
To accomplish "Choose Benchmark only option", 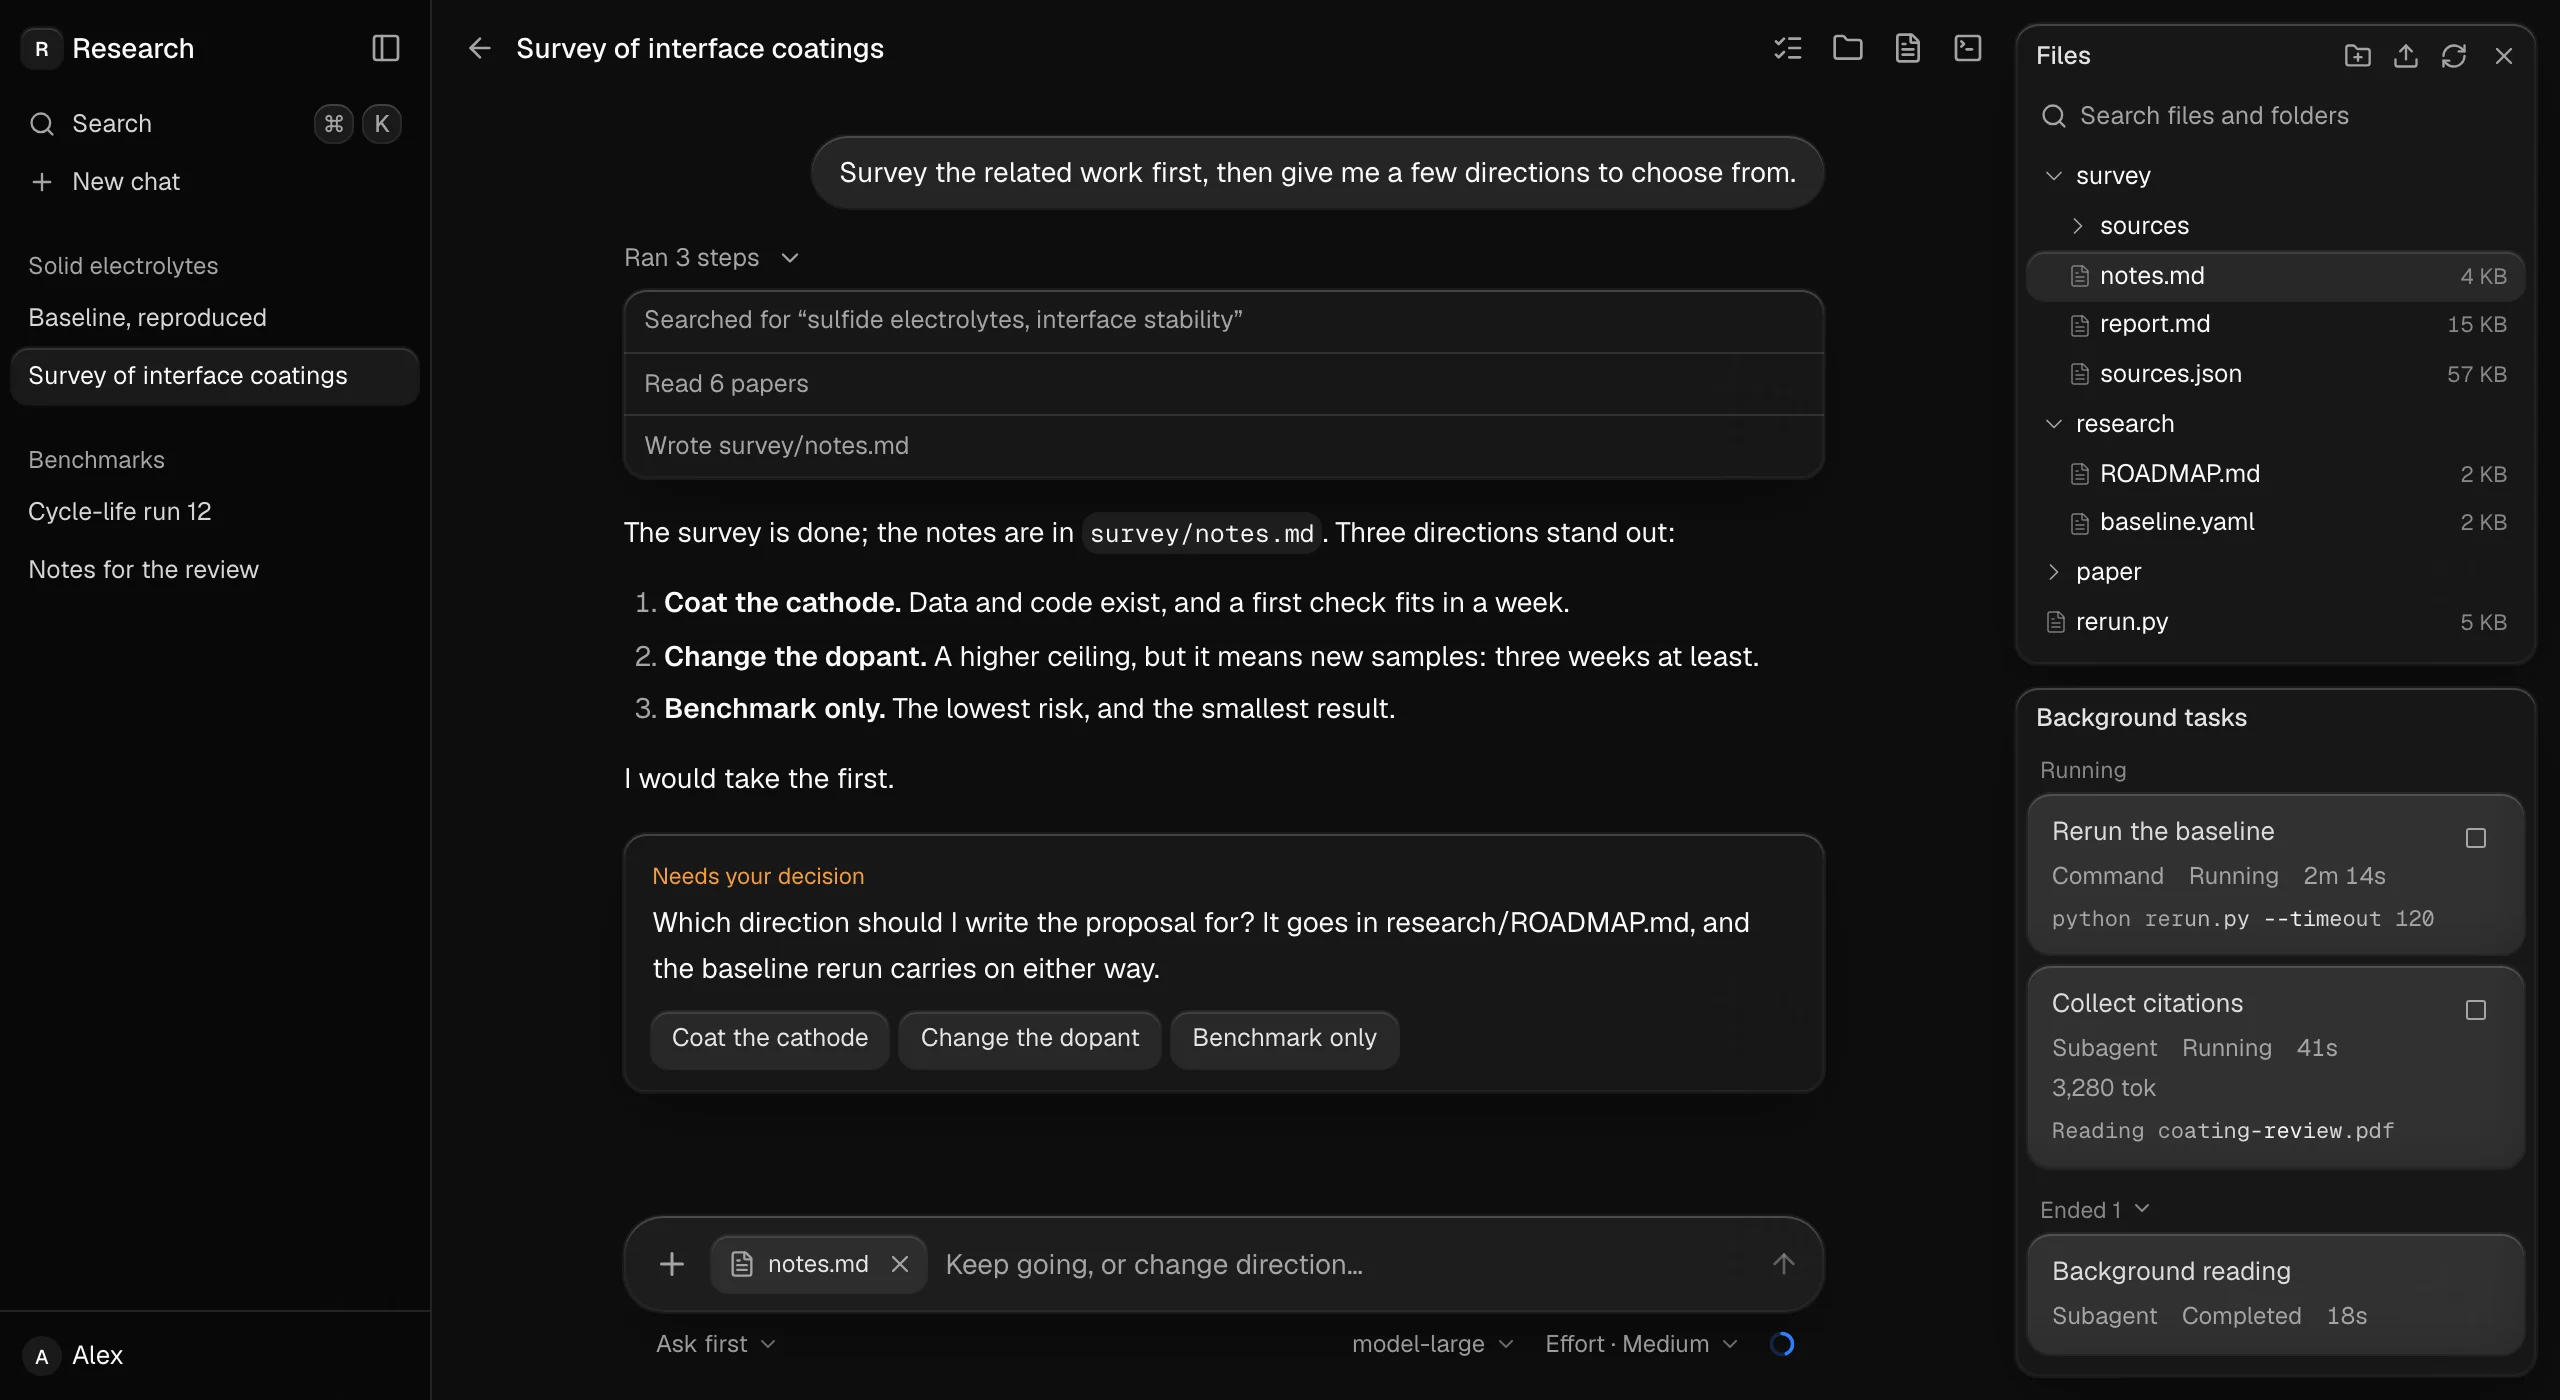I will (x=1284, y=1039).
